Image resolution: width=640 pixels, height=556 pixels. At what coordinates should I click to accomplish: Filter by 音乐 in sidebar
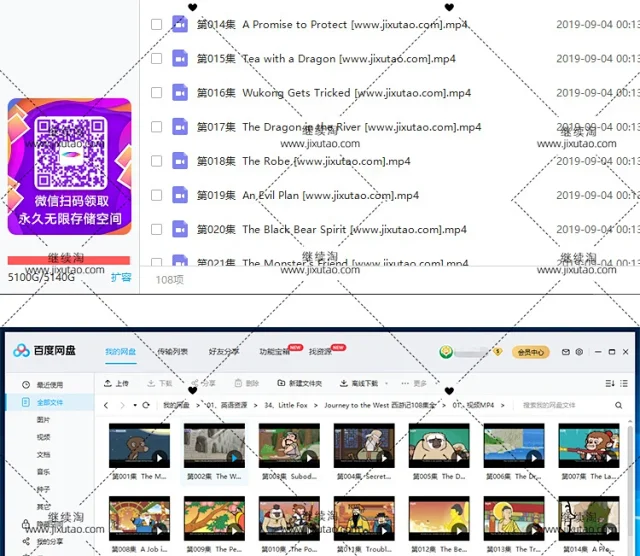pos(43,472)
